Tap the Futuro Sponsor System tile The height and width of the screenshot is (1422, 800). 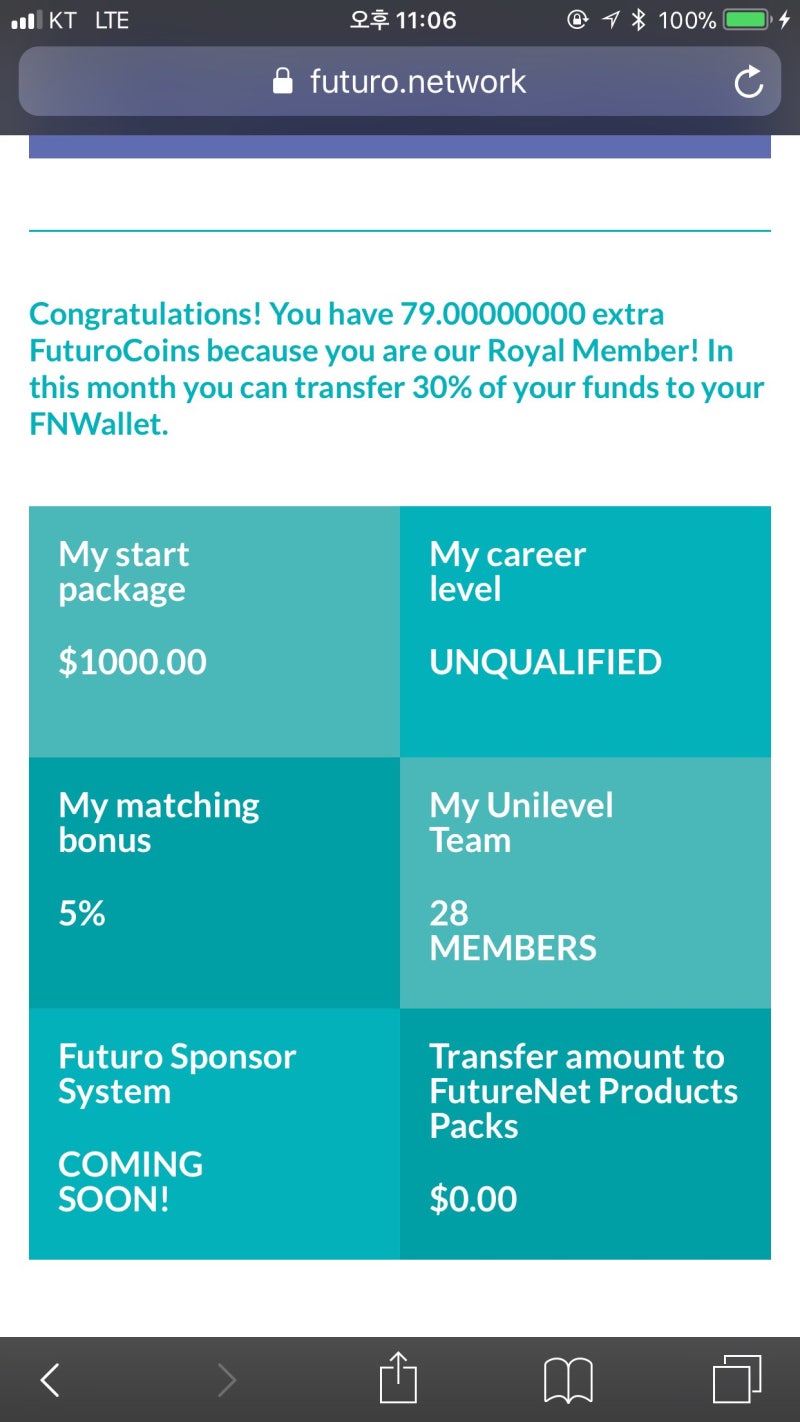tap(214, 1133)
